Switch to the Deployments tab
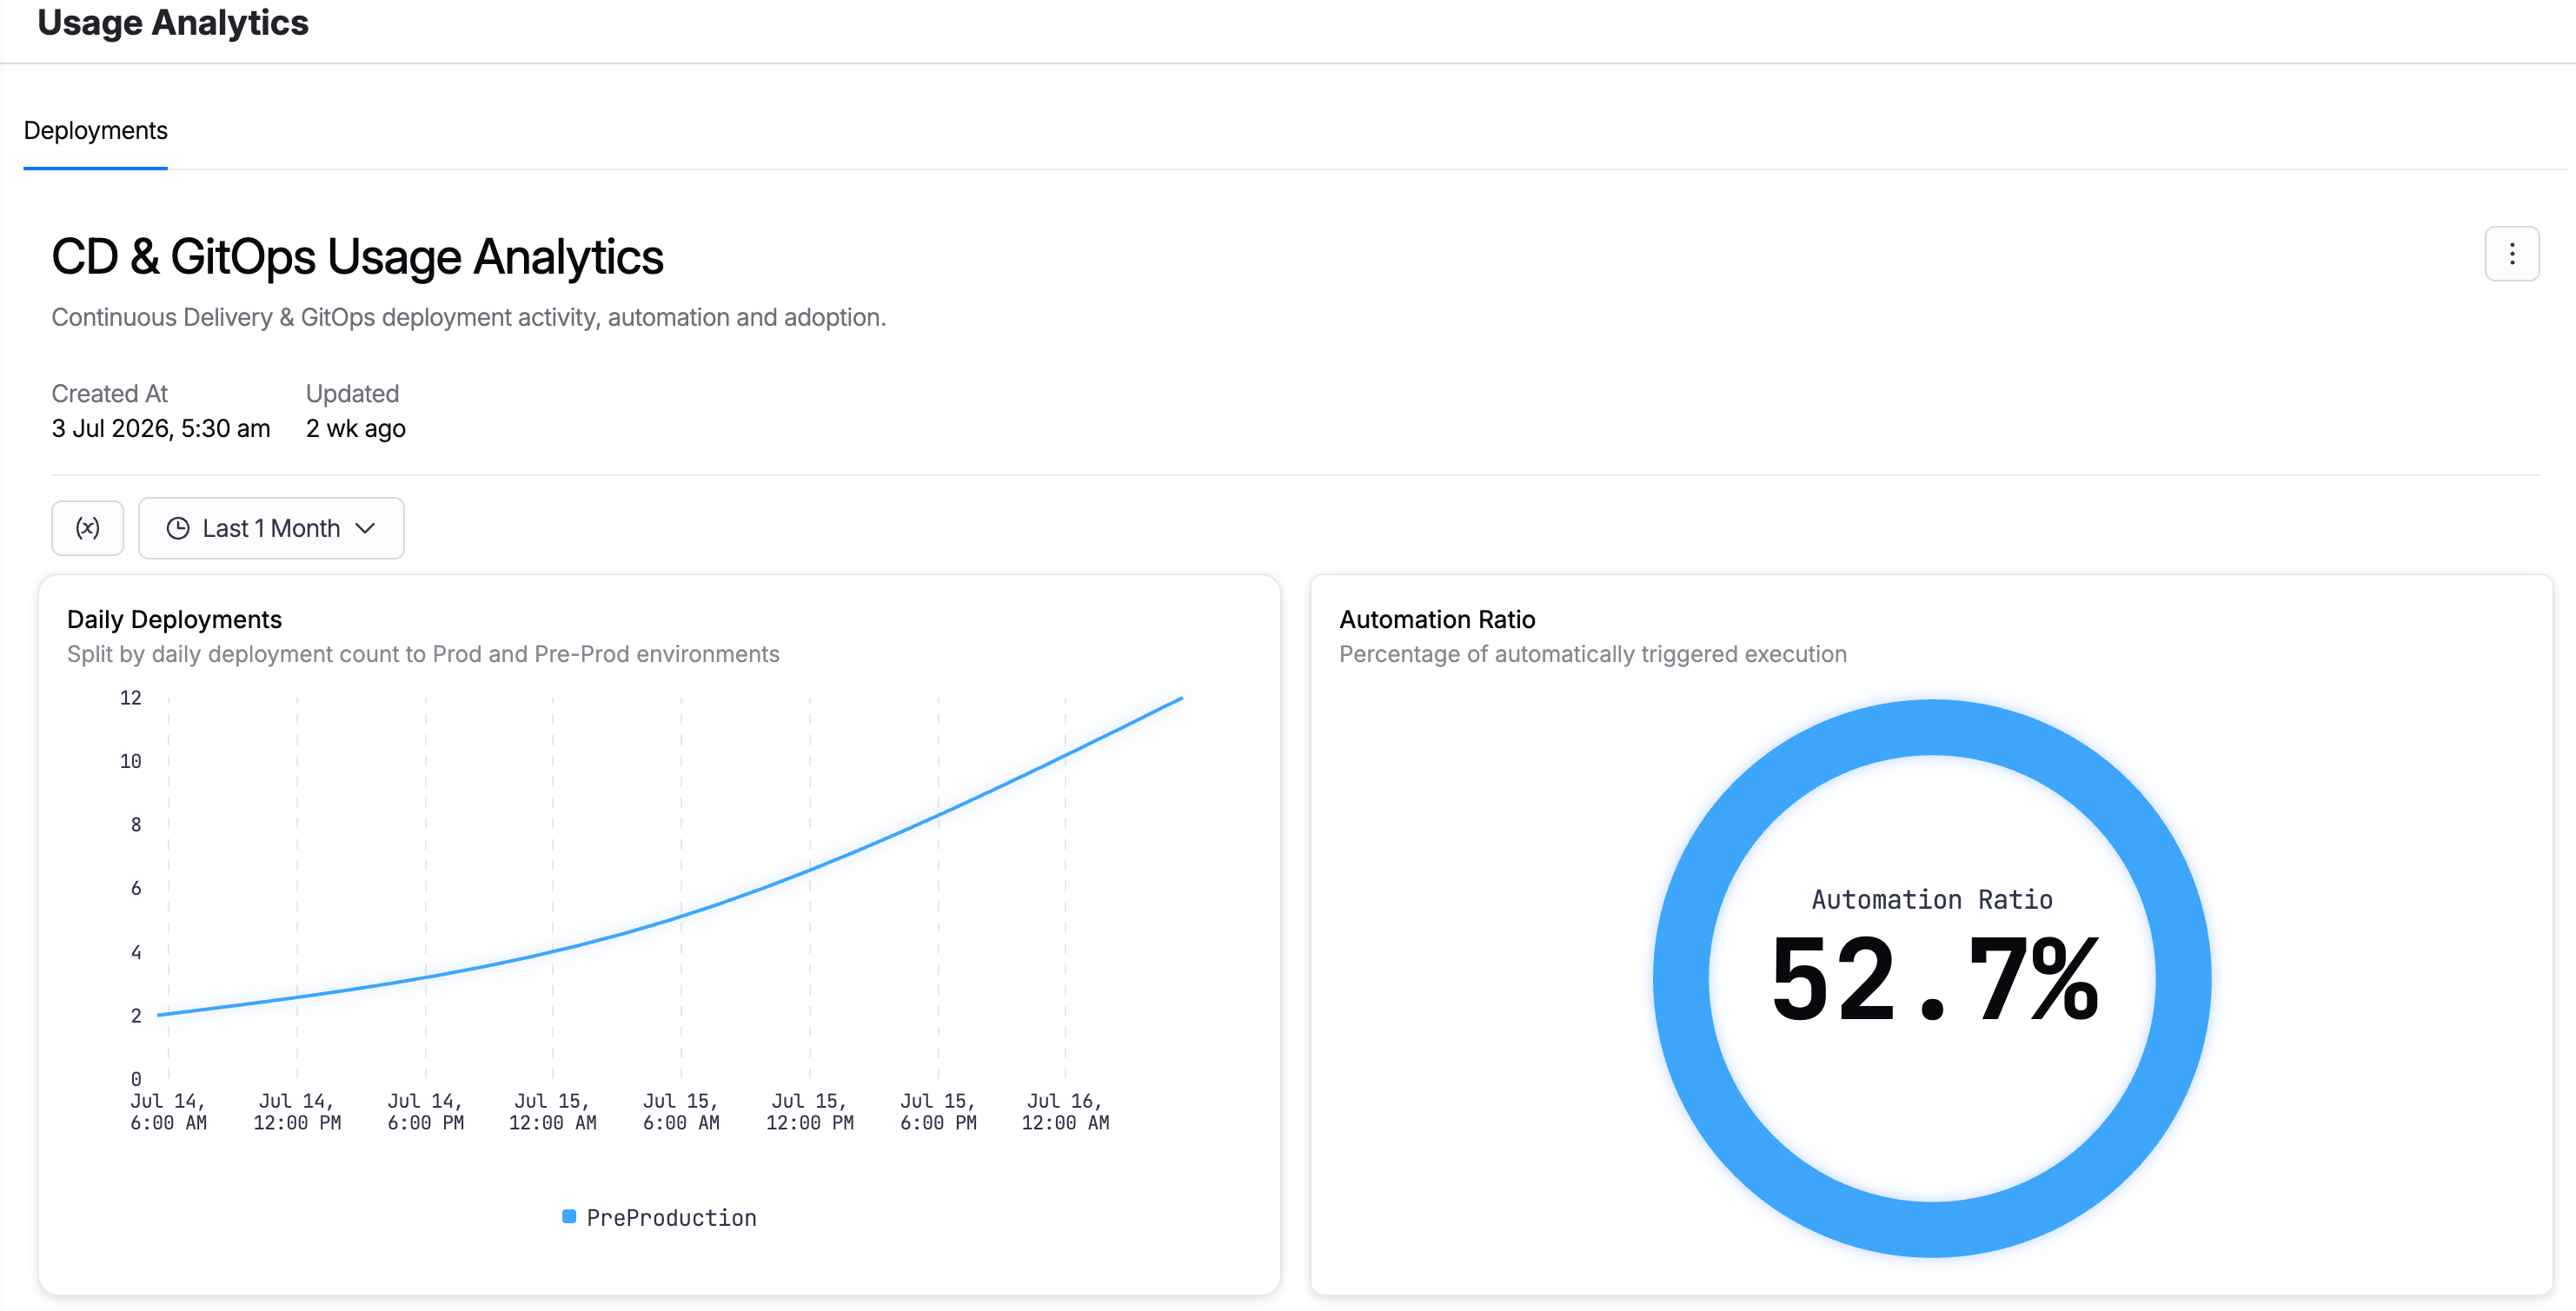 (95, 131)
